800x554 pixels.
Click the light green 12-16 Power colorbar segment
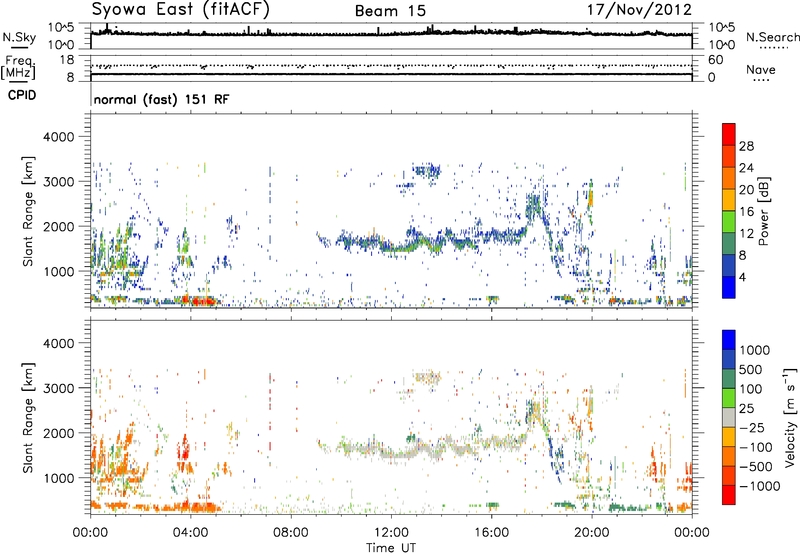(x=729, y=222)
